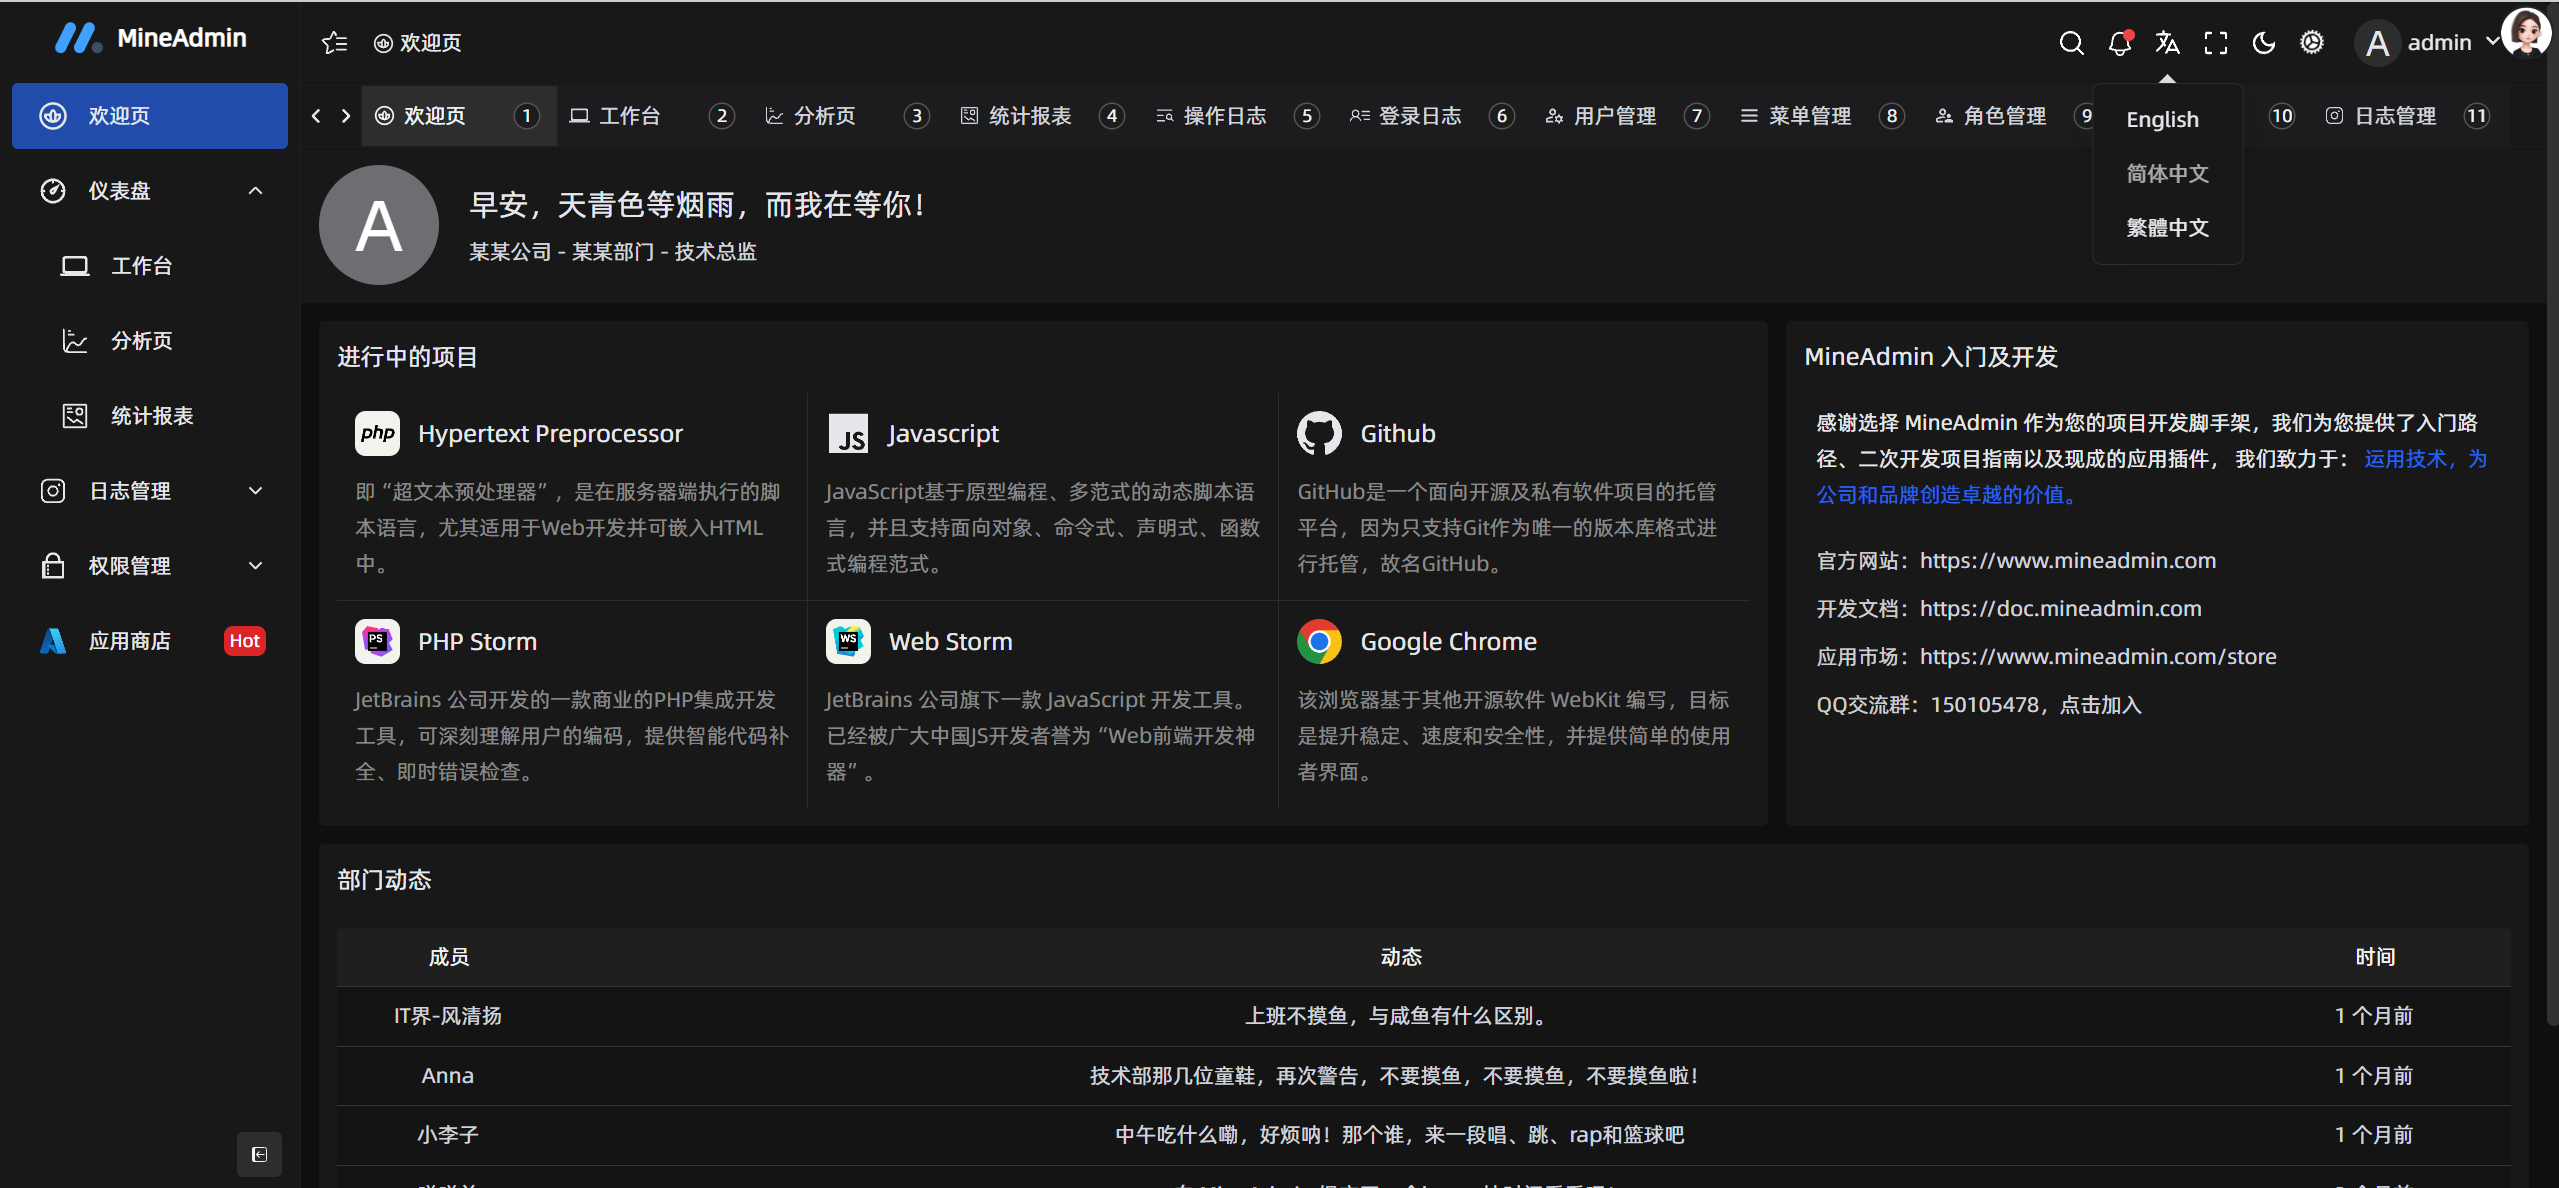2559x1188 pixels.
Task: Open the global search
Action: [2071, 43]
